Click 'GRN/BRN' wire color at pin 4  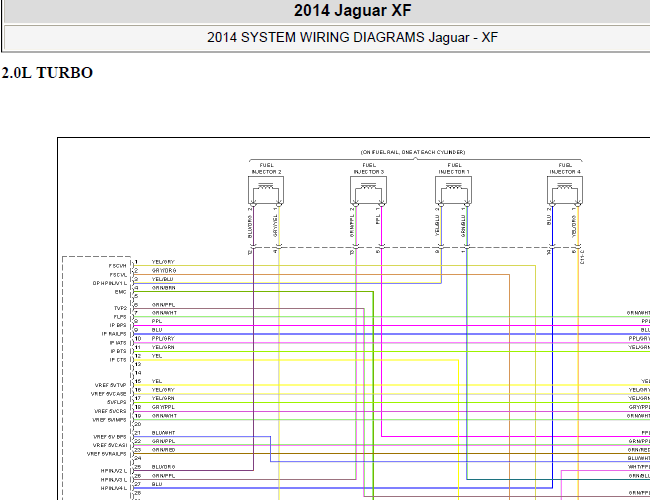pos(164,288)
